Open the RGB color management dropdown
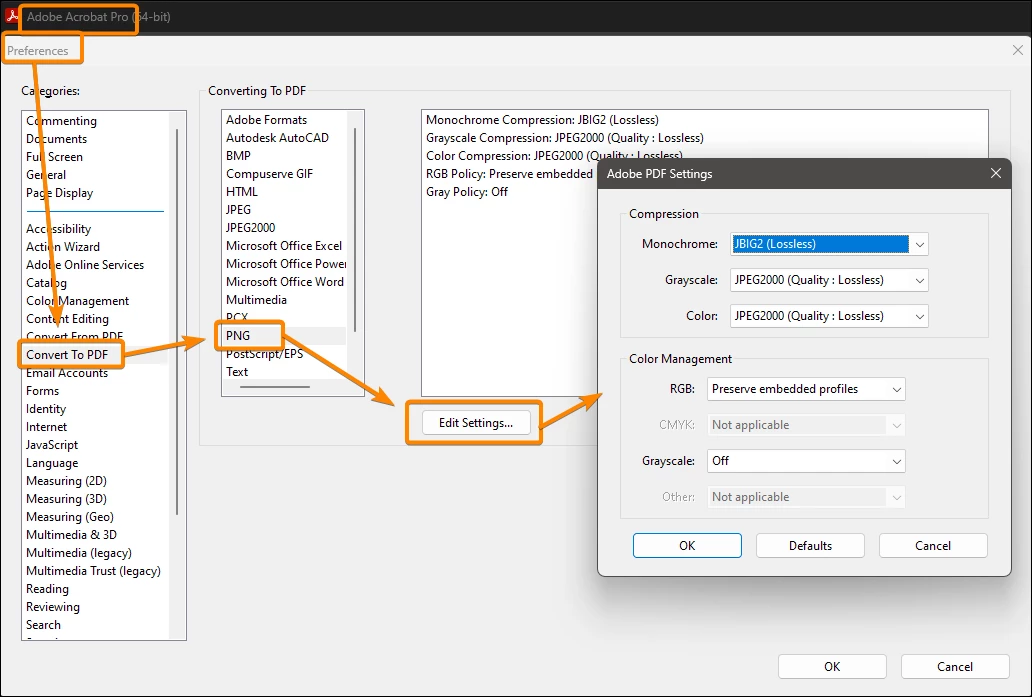Image resolution: width=1032 pixels, height=697 pixels. [806, 389]
